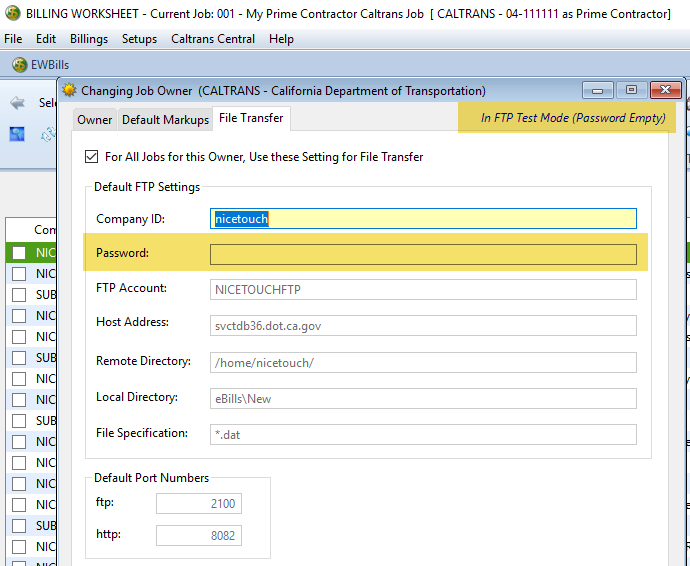The width and height of the screenshot is (690, 566).
Task: Click the sun icon in Changing Job Owner dialog title
Action: pyautogui.click(x=69, y=90)
